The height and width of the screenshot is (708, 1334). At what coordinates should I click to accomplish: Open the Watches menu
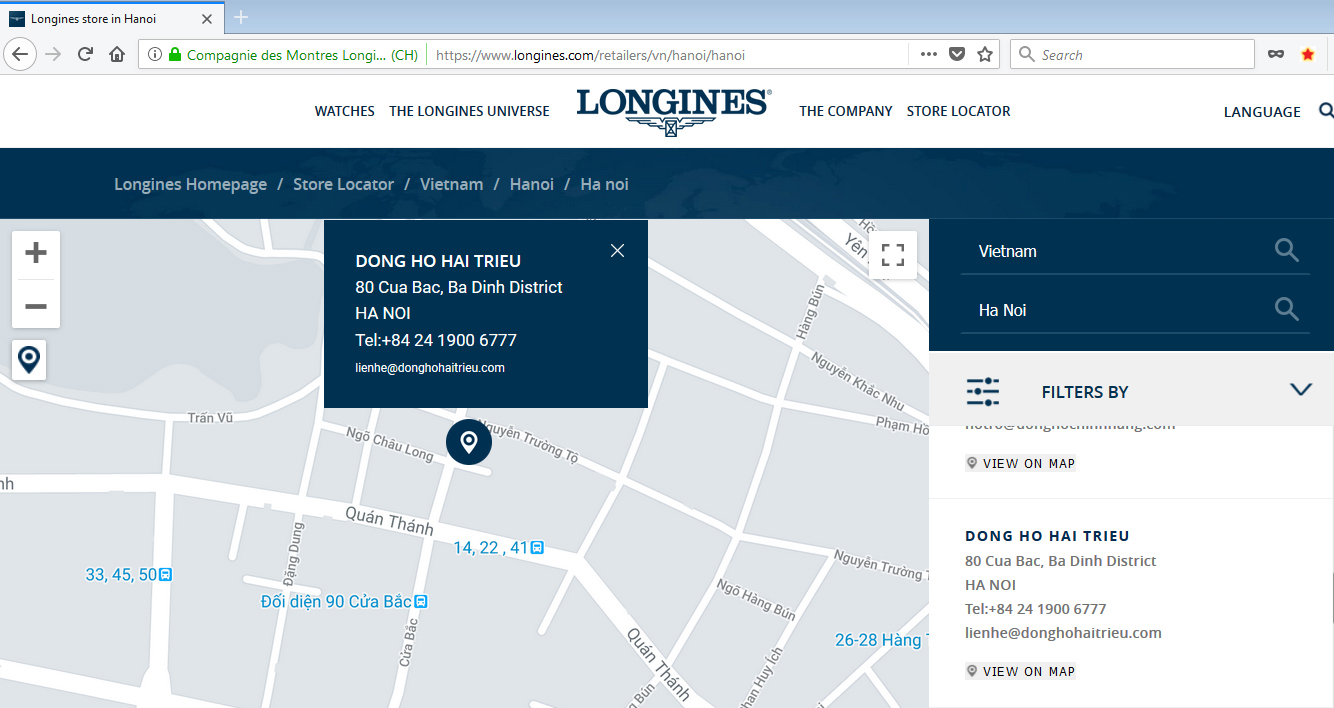click(345, 111)
